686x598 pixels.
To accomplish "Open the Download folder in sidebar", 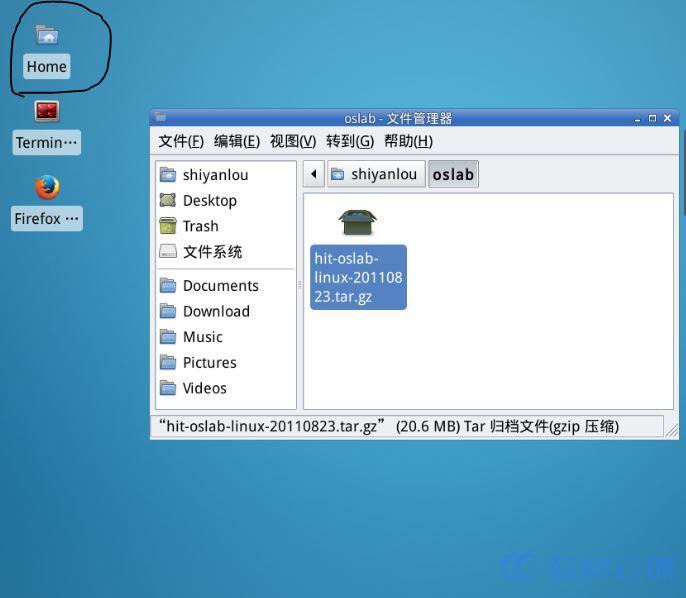I will pos(216,311).
